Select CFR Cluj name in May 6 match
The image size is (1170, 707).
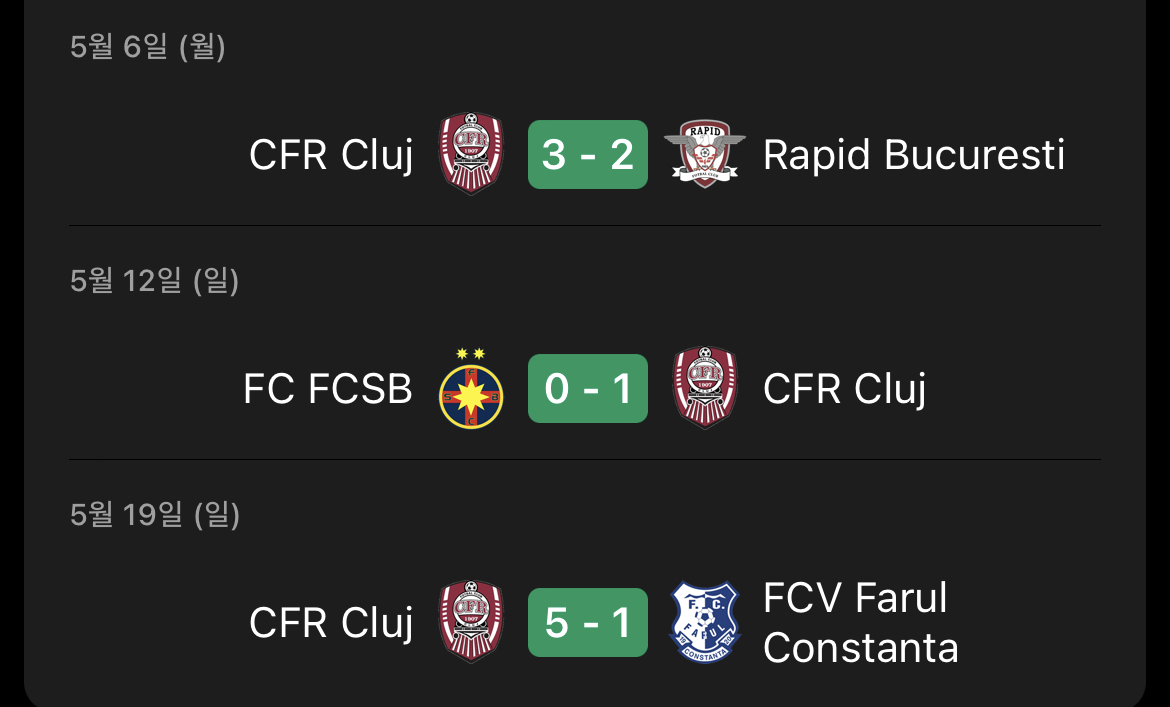coord(331,155)
